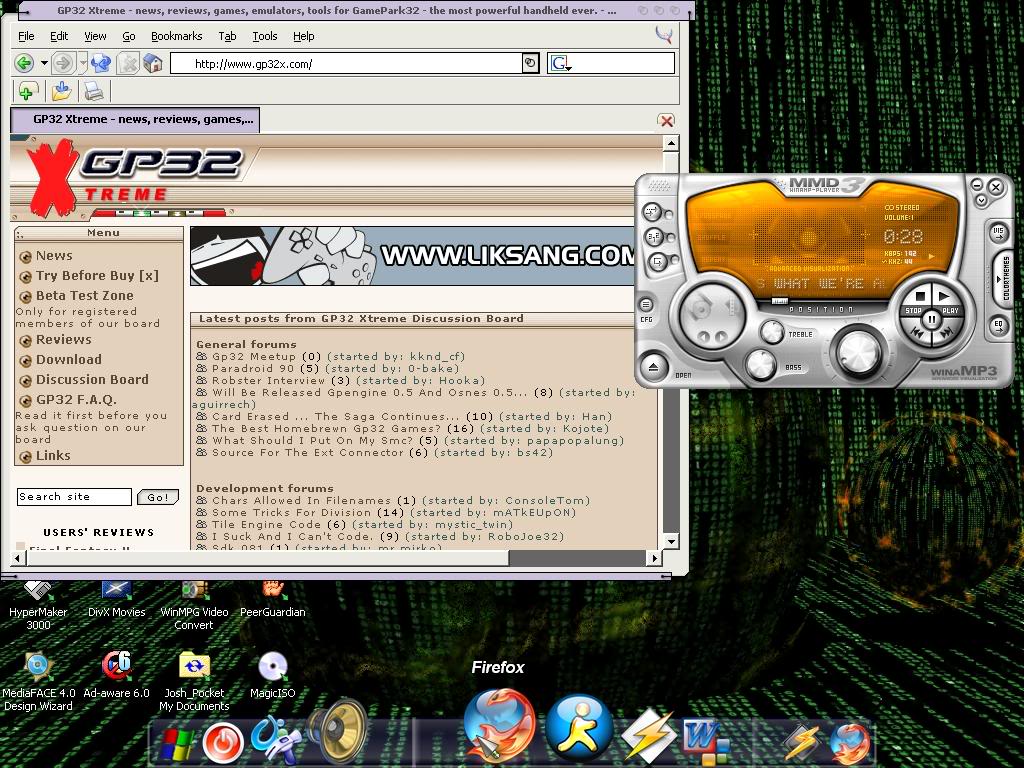The width and height of the screenshot is (1024, 768).
Task: Click the Go! search button
Action: [158, 497]
